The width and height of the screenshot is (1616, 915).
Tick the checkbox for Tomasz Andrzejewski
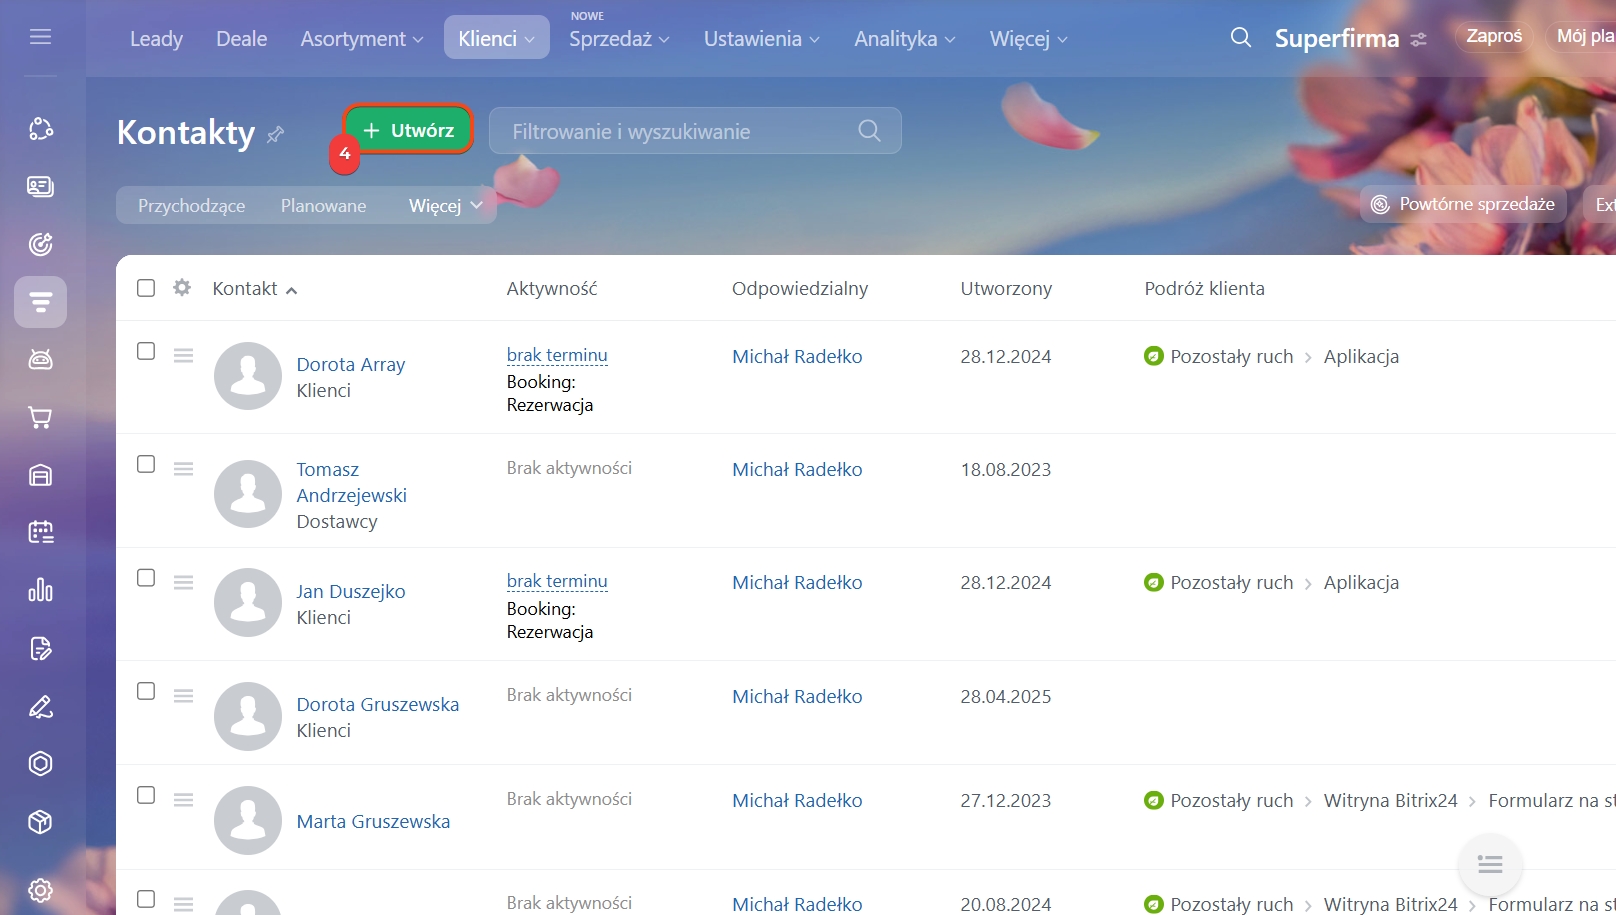click(146, 464)
